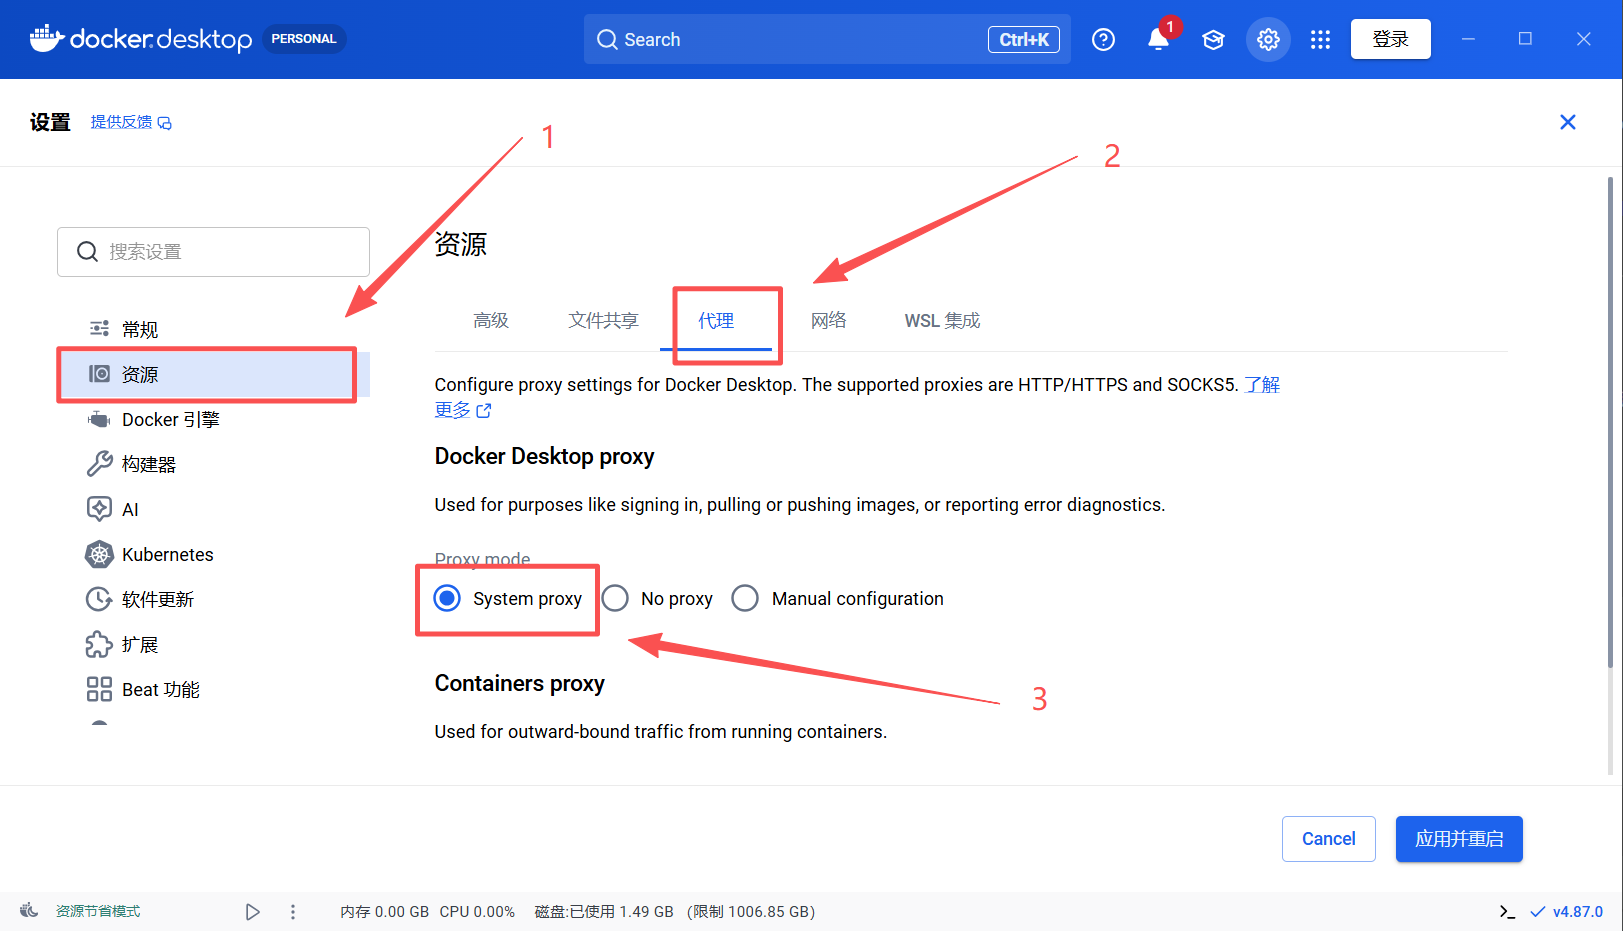Click the CPU 0.00% status text
Viewport: 1623px width, 931px height.
click(477, 912)
